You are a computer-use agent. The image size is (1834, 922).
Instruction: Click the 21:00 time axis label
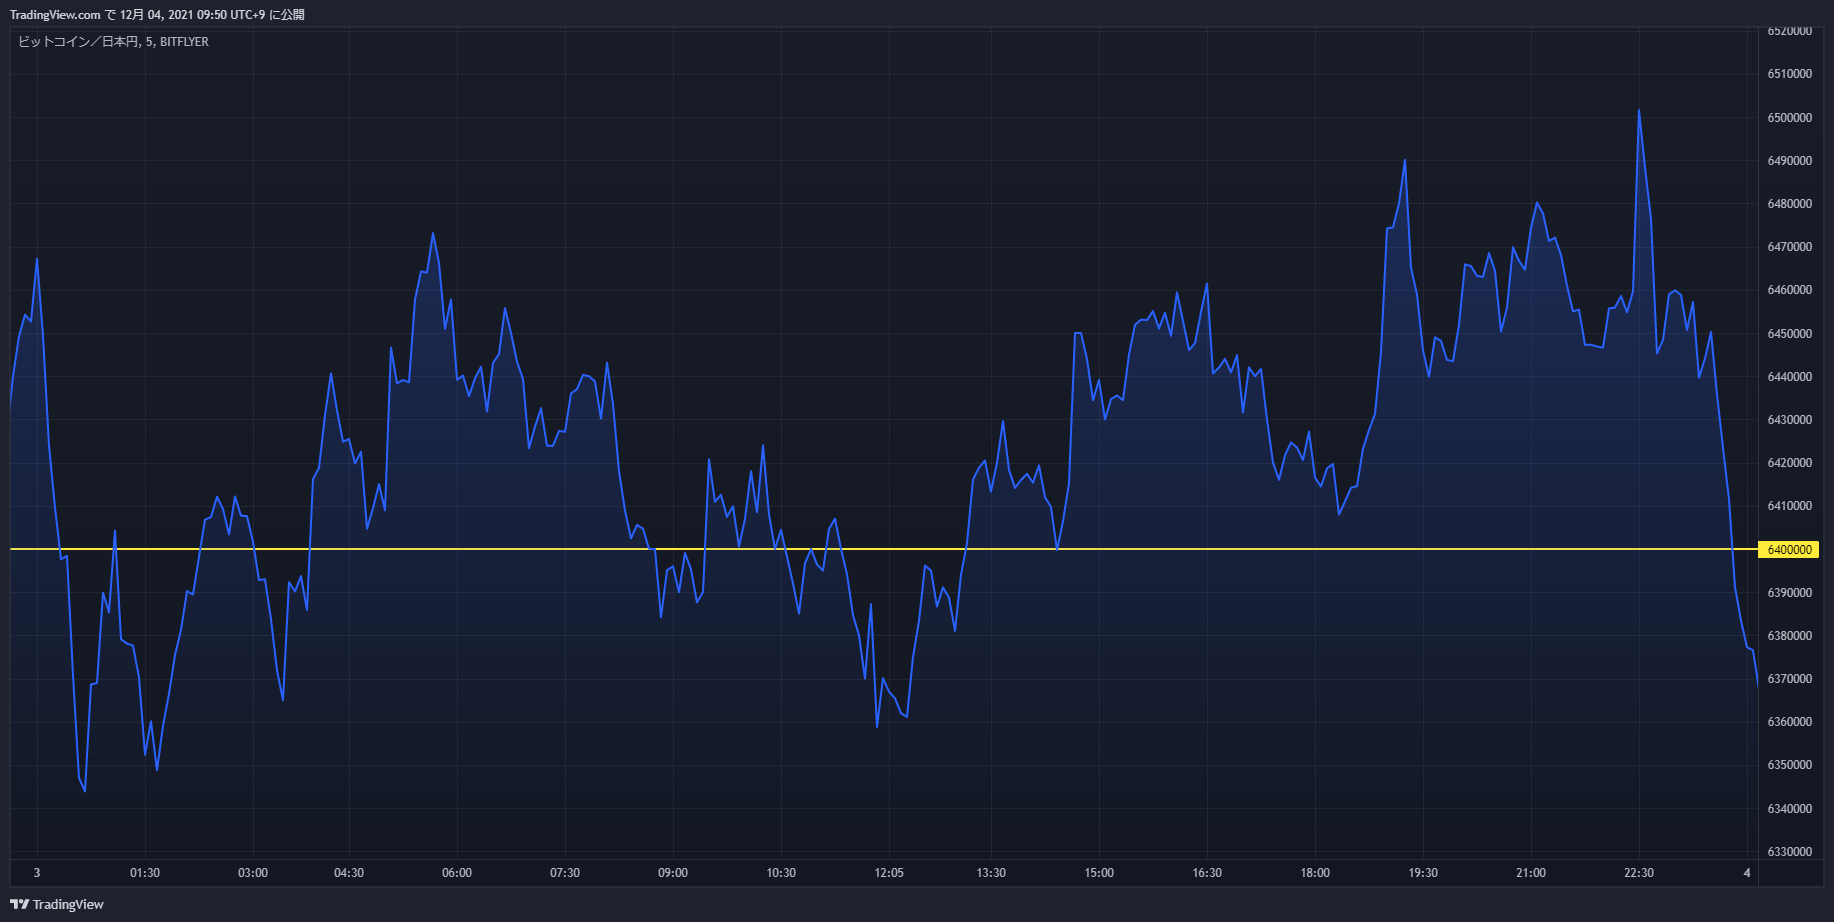1531,873
